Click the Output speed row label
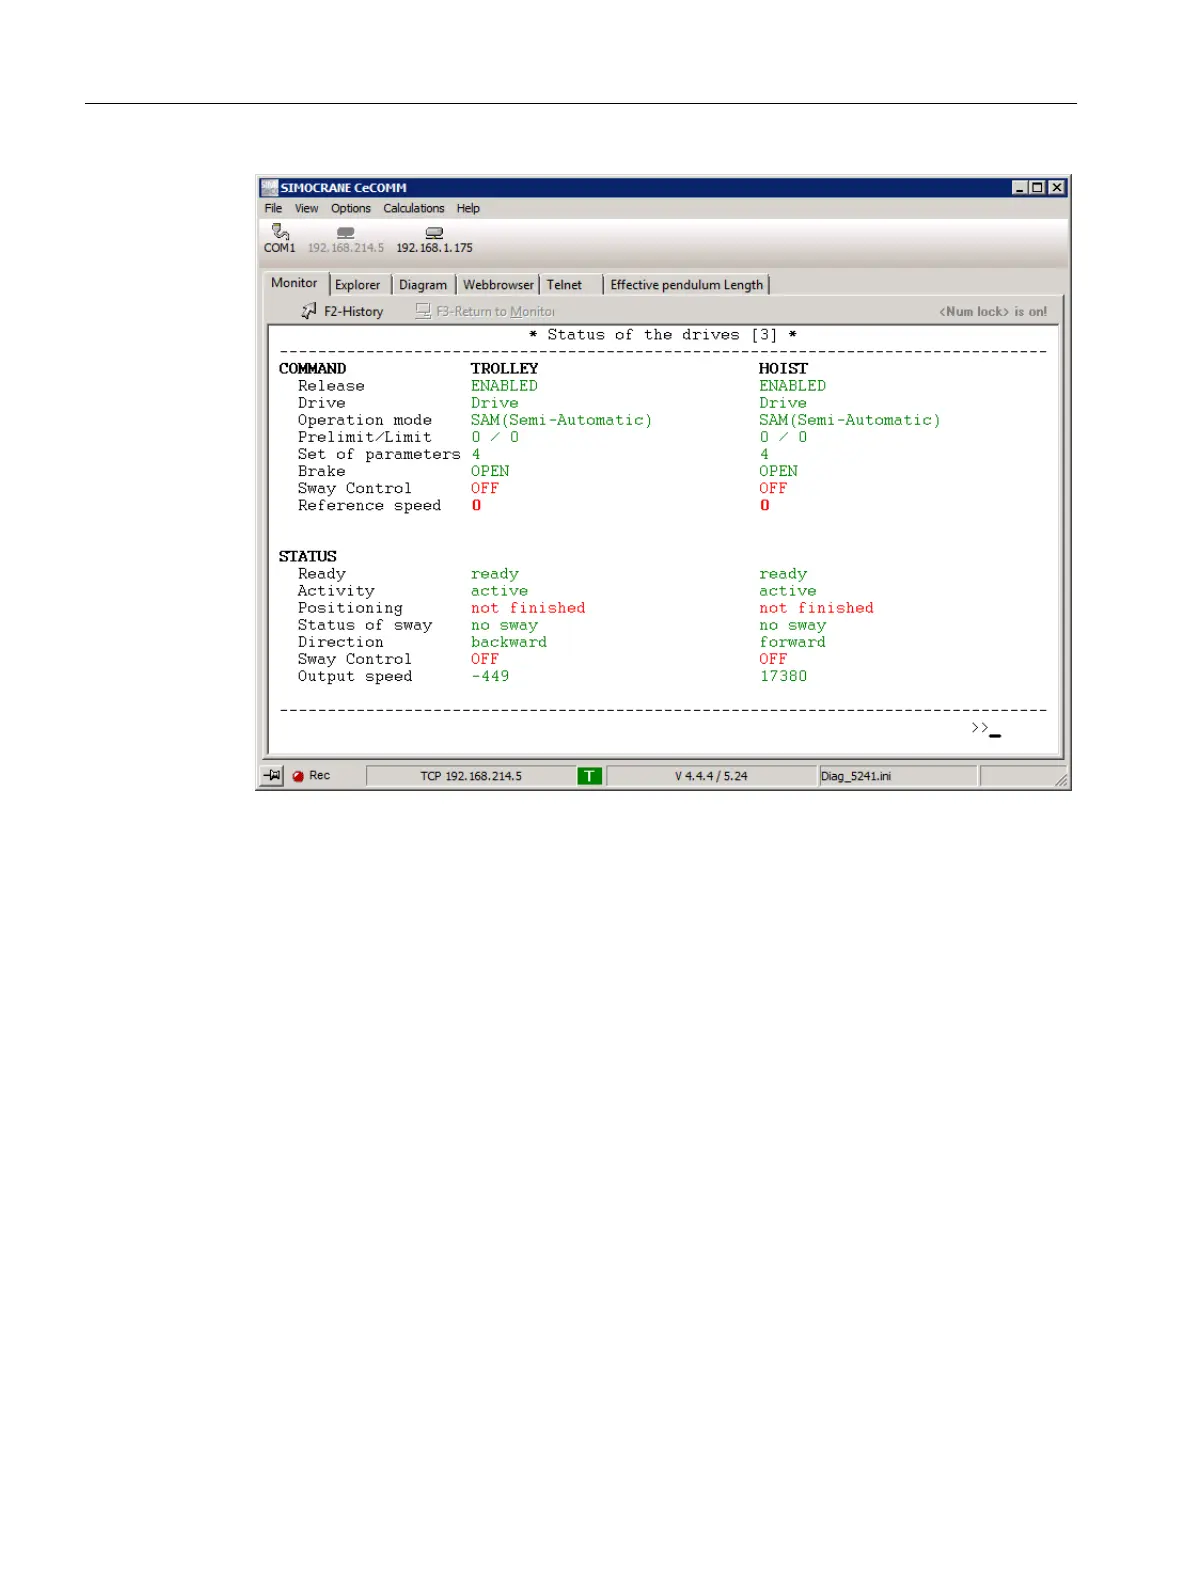Screen dimensions: 1191x1587 355,676
